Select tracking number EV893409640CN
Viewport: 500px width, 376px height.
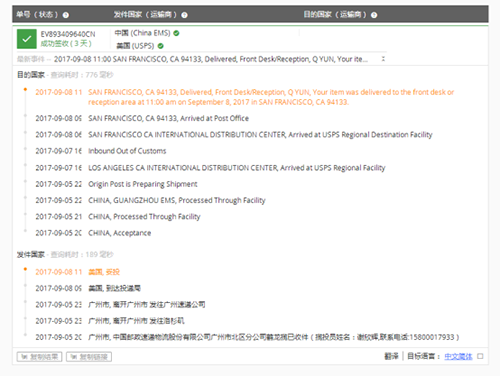tap(68, 34)
